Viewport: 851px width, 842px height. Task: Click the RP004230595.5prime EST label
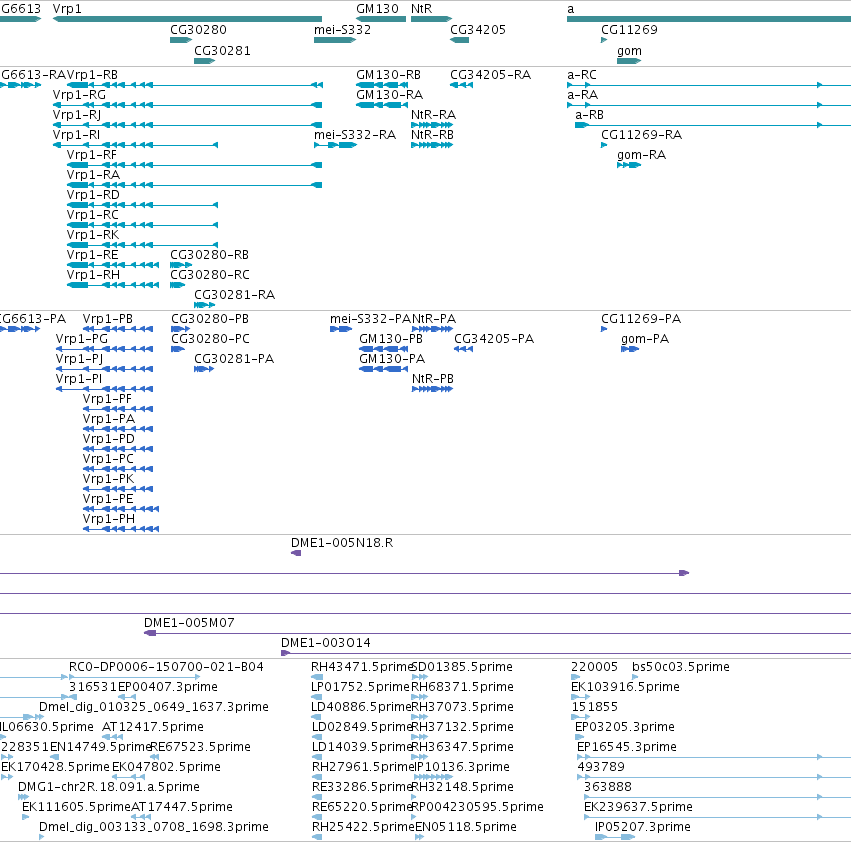tap(478, 807)
